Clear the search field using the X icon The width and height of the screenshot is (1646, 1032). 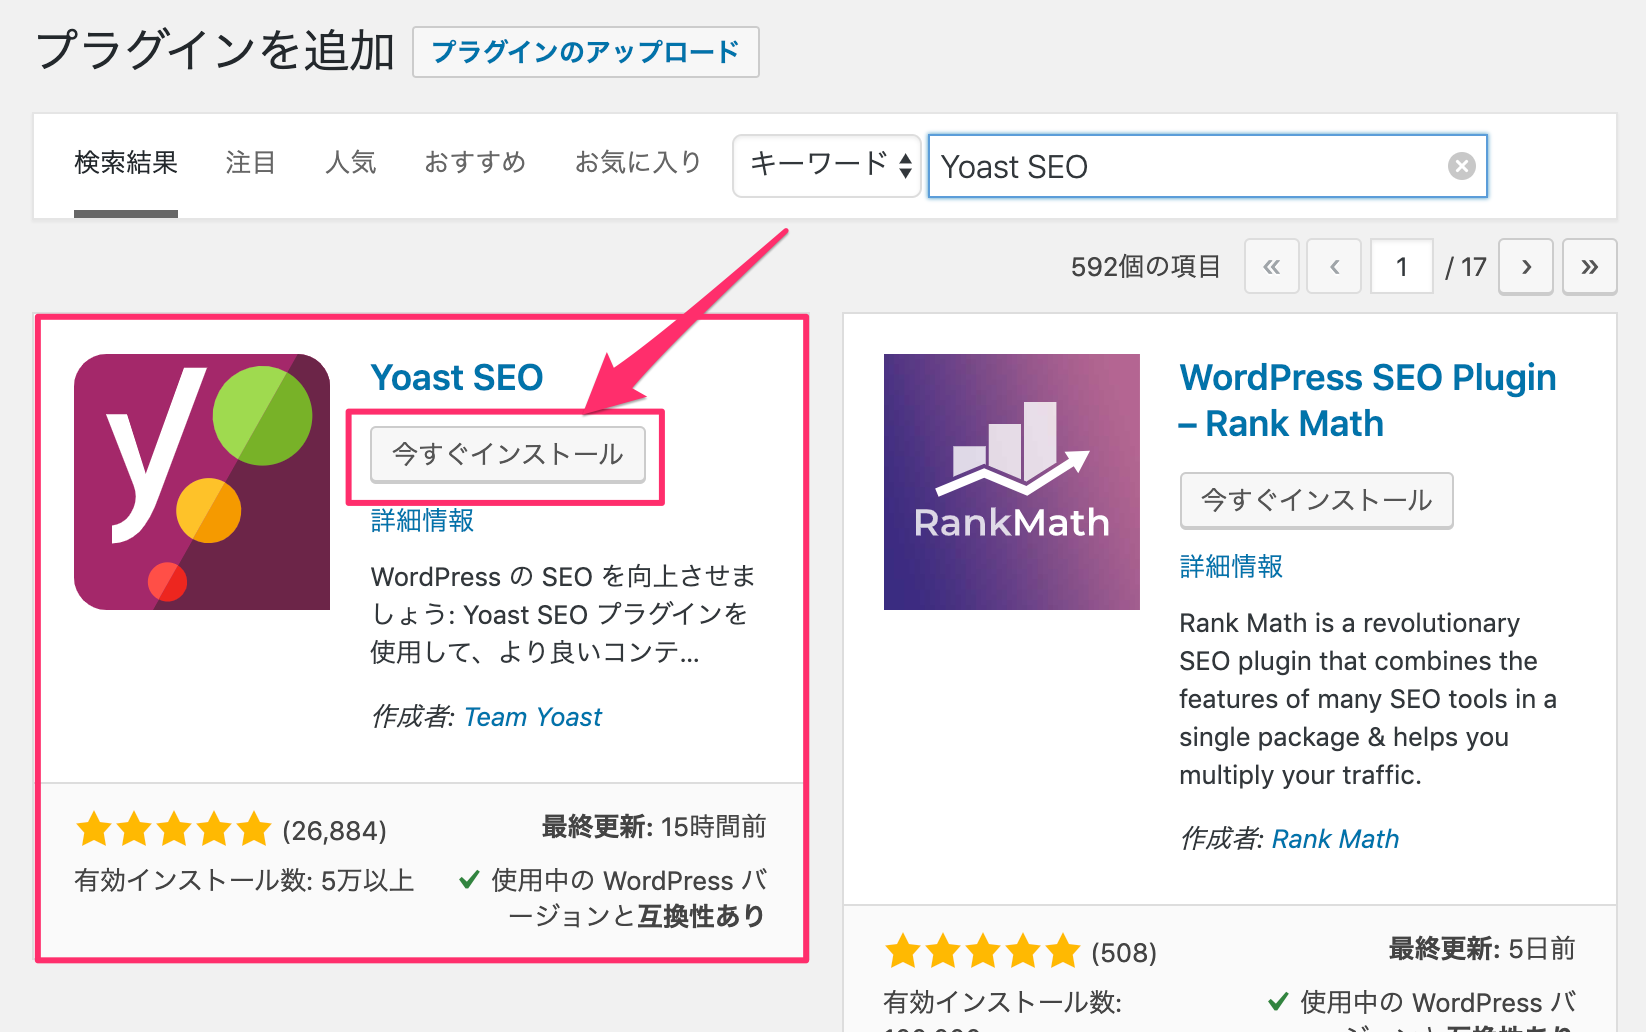1461,166
